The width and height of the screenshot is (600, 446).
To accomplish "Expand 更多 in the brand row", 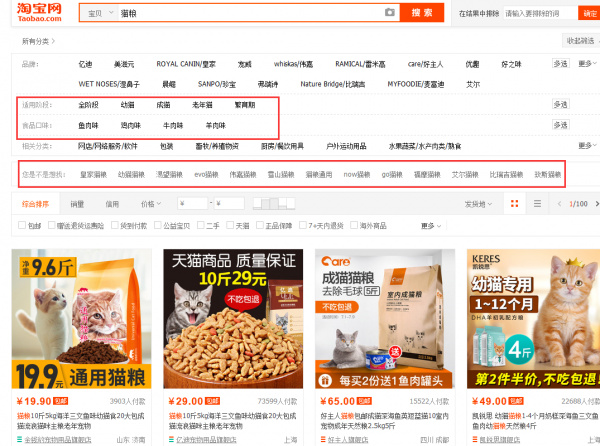I will tap(587, 63).
